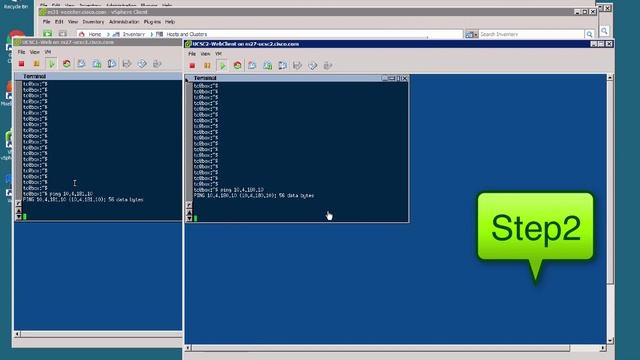Open View menu in UCSC1 console window
640x360 pixels.
coord(35,52)
